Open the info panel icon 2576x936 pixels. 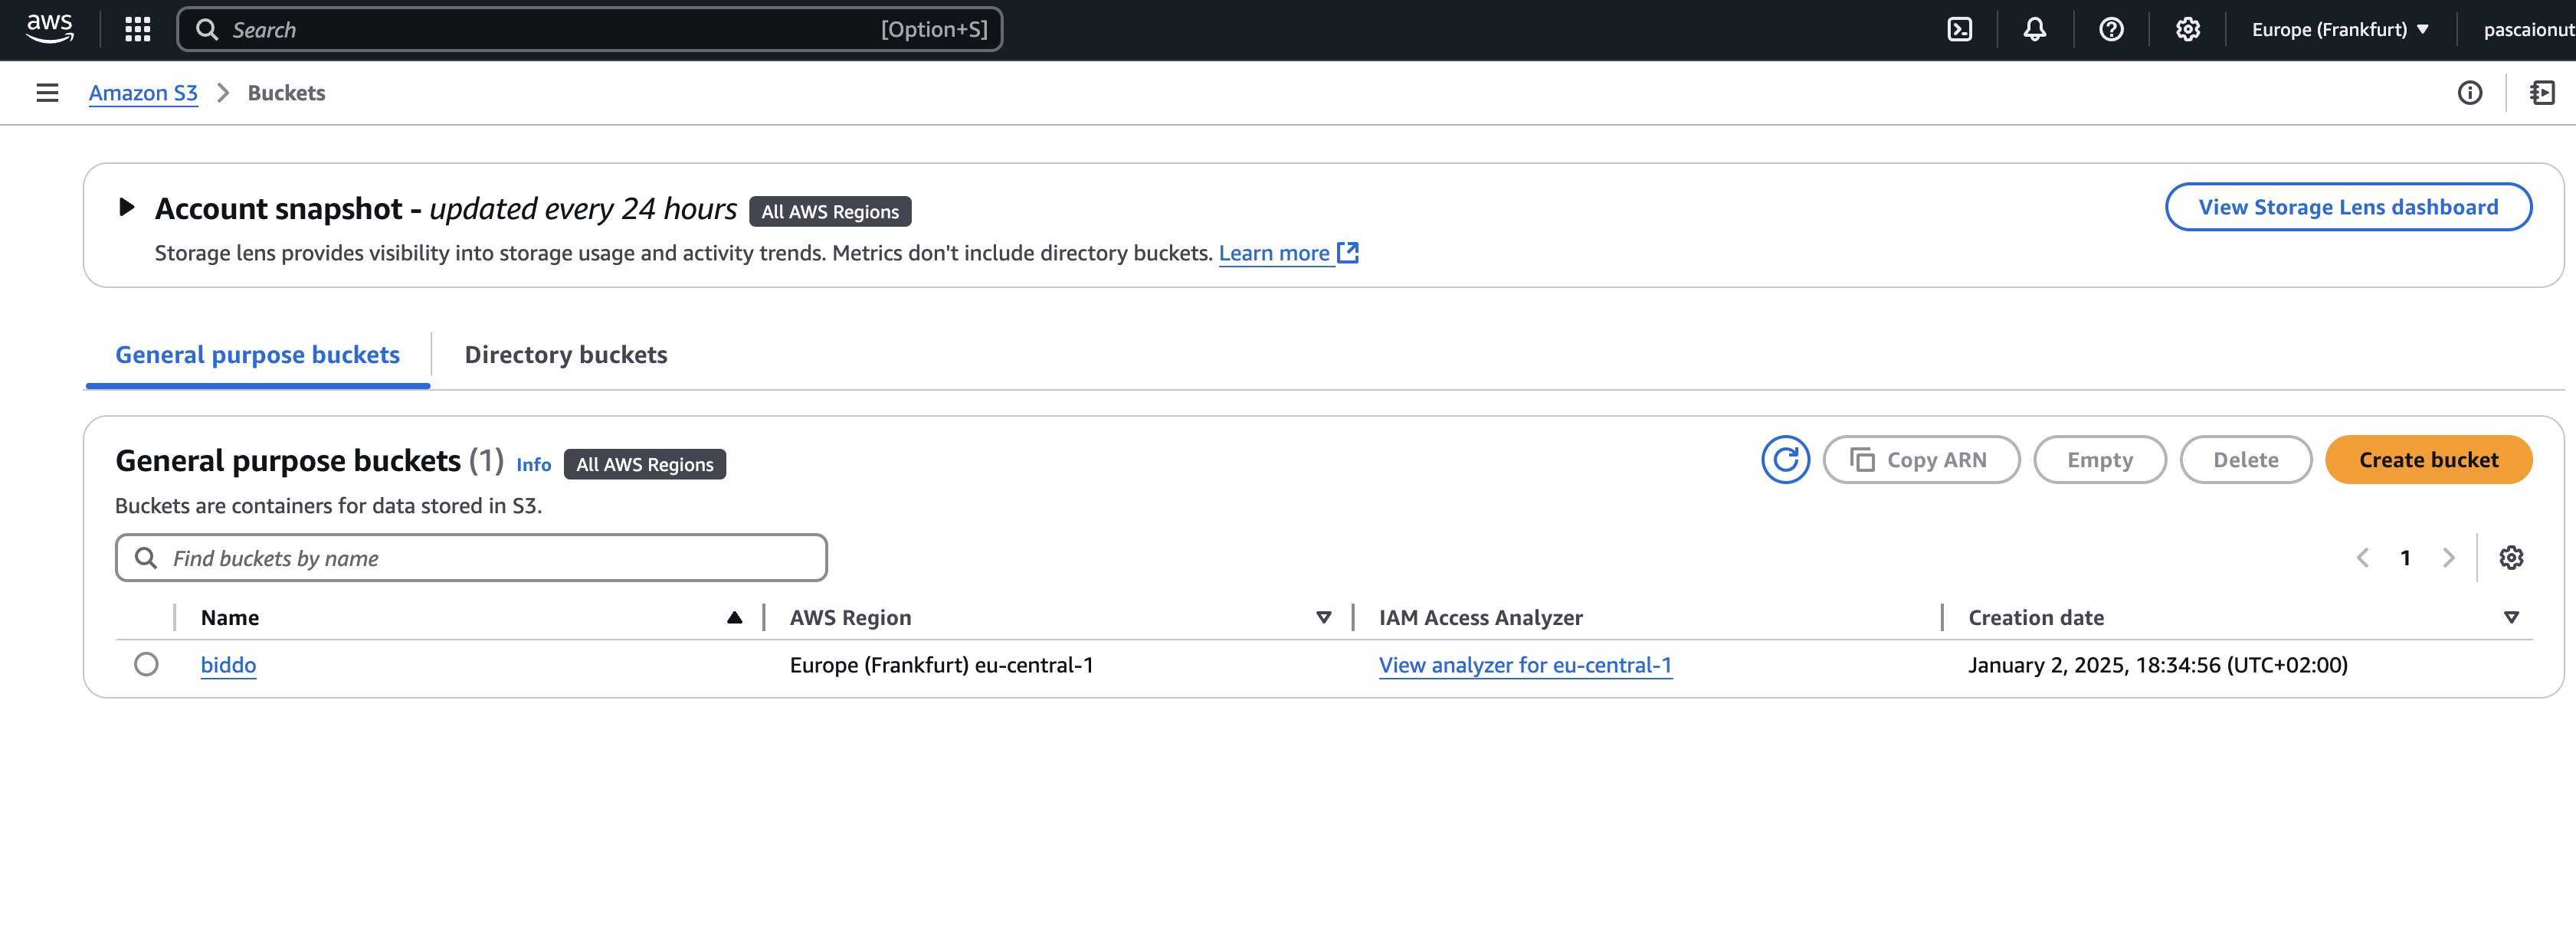tap(2470, 93)
